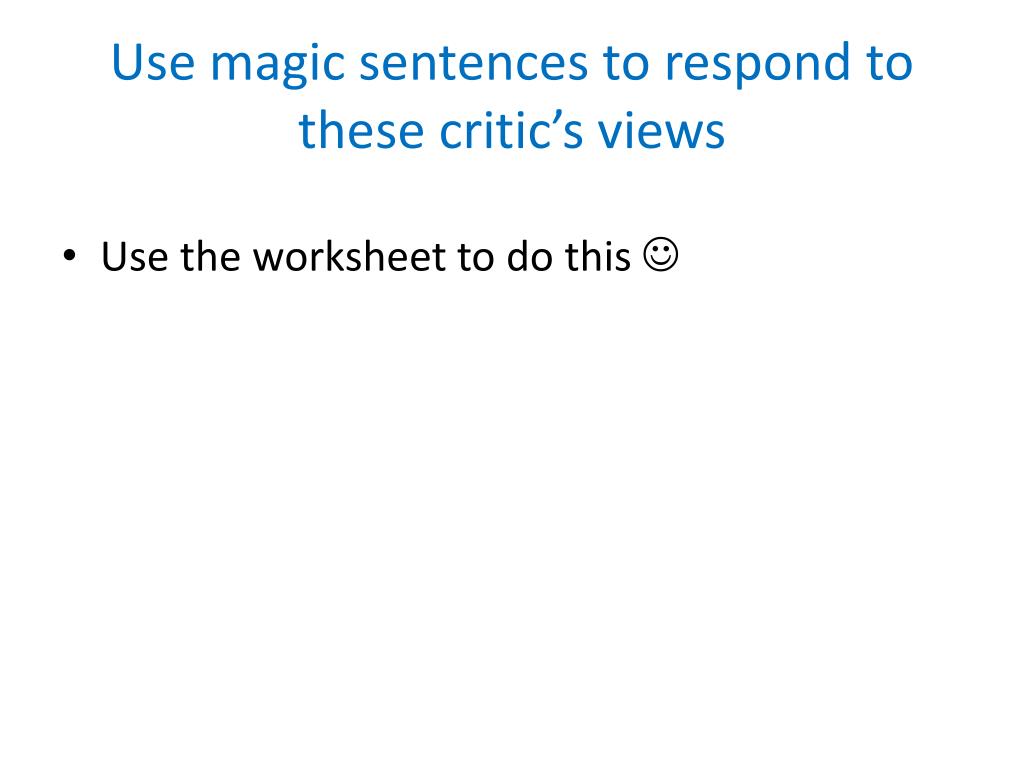
Task: Click the black word 'Use' in the bullet line
Action: tap(135, 256)
